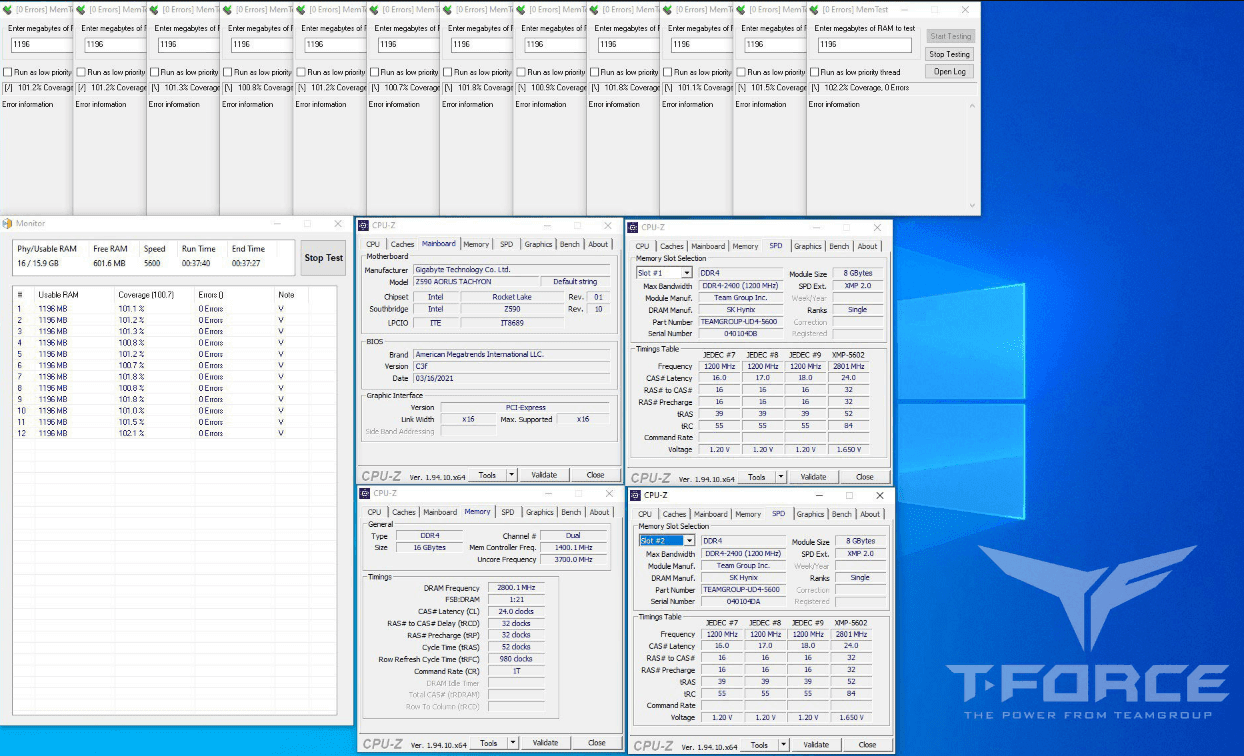Click the CPU-Z icon on the Mainboard window
1244x756 pixels.
[364, 226]
